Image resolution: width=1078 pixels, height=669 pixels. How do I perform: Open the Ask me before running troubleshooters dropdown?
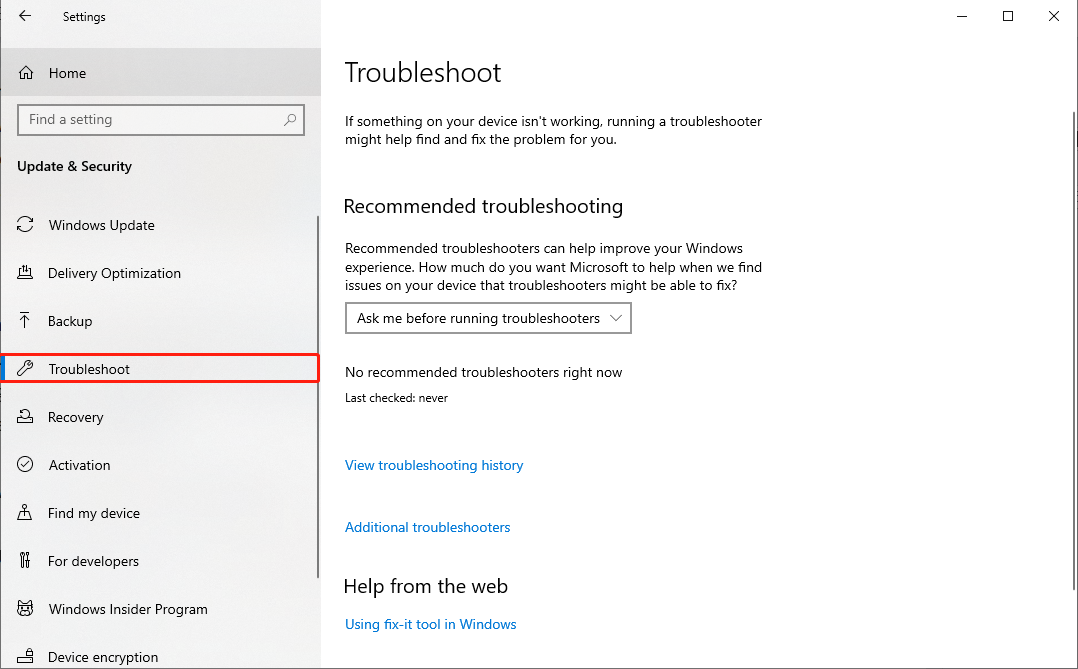(x=488, y=318)
